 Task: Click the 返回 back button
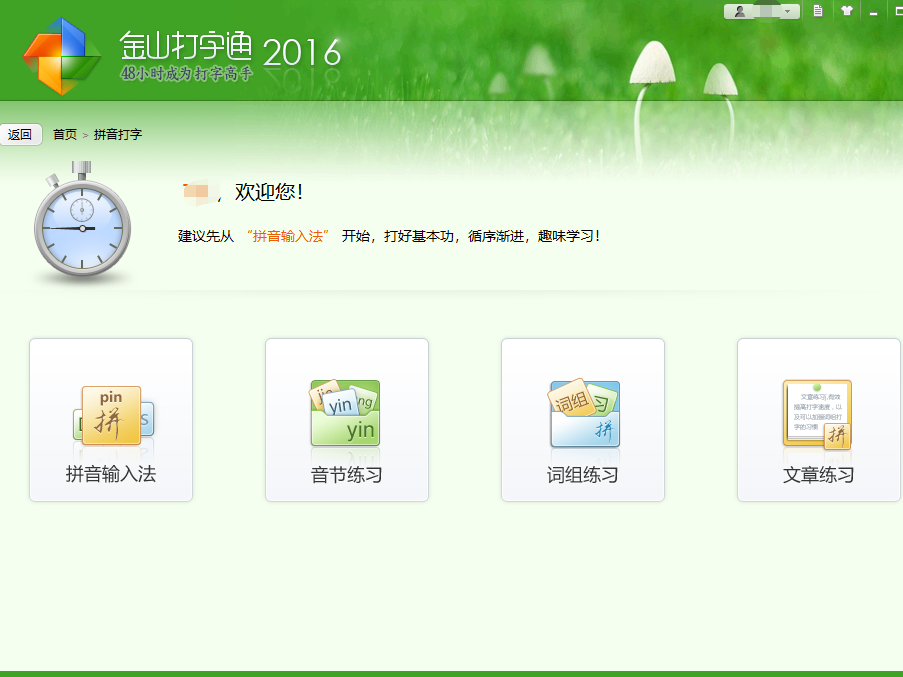(x=21, y=135)
